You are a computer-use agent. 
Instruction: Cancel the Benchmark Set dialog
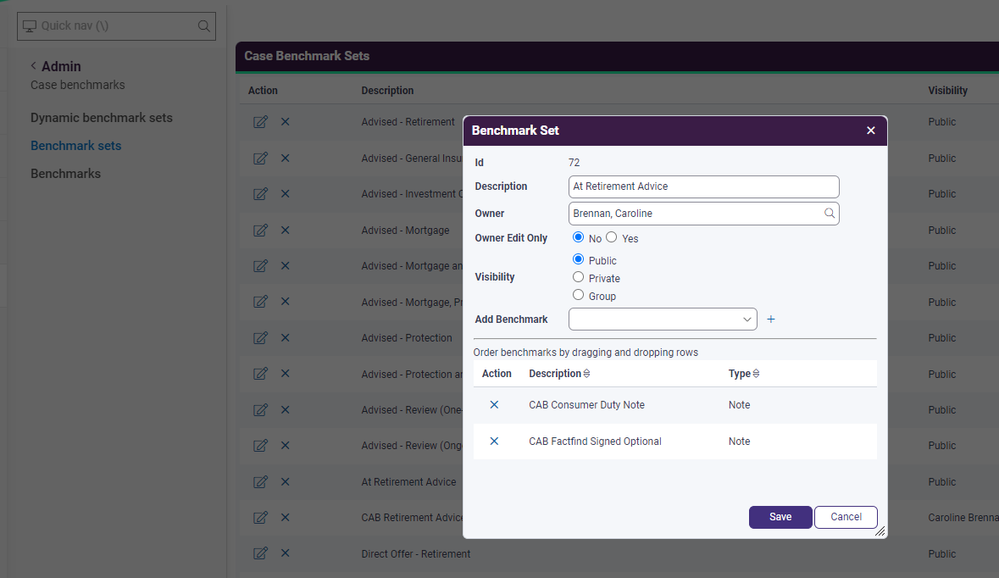point(845,517)
